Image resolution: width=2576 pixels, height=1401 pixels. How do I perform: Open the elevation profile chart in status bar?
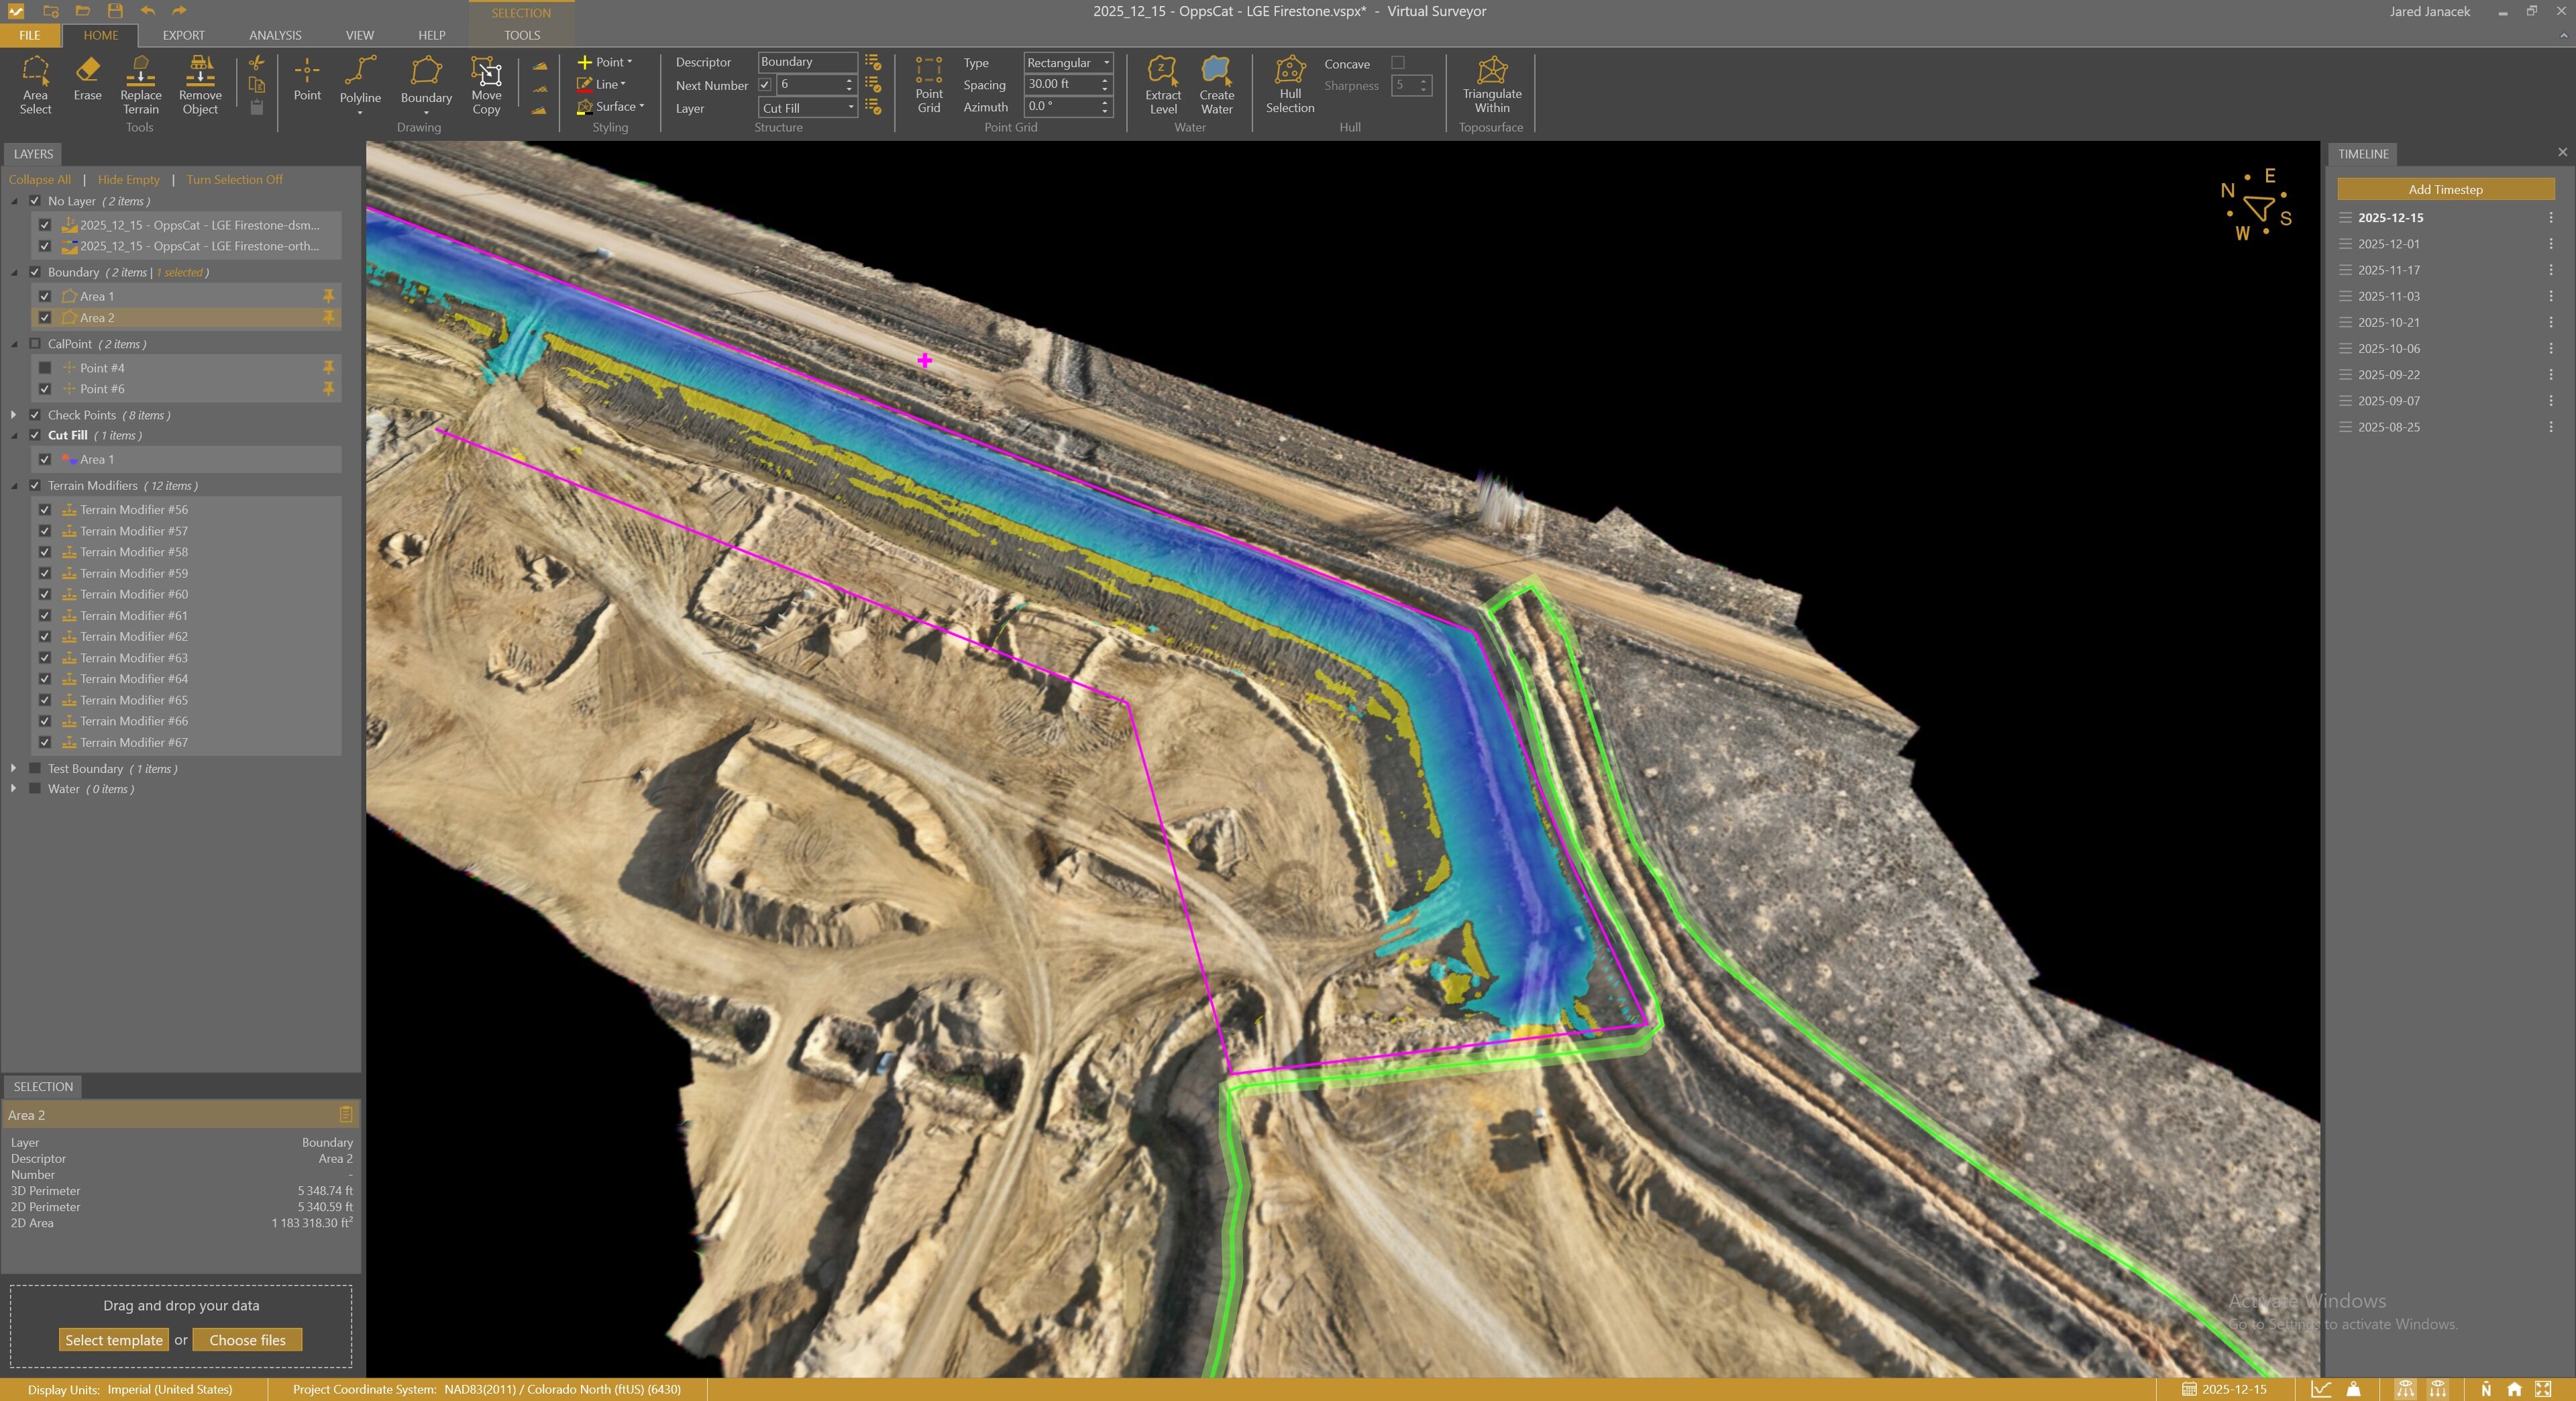click(2321, 1389)
